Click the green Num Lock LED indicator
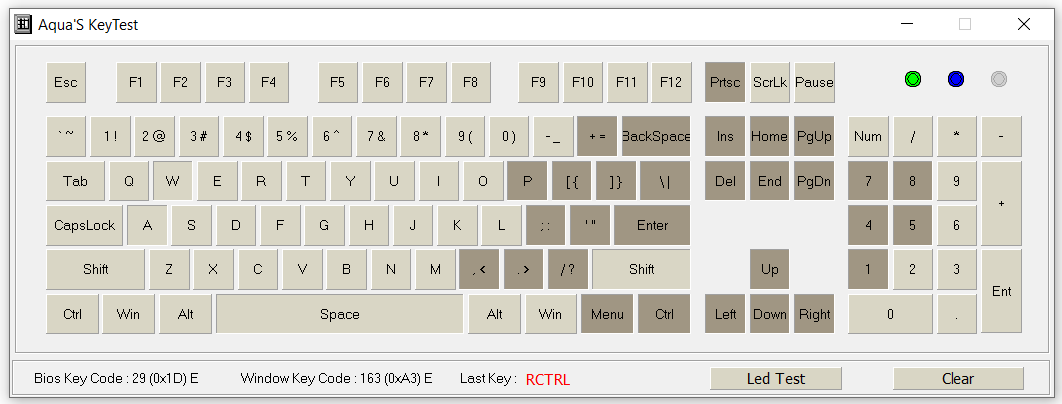The image size is (1062, 404). pos(912,79)
